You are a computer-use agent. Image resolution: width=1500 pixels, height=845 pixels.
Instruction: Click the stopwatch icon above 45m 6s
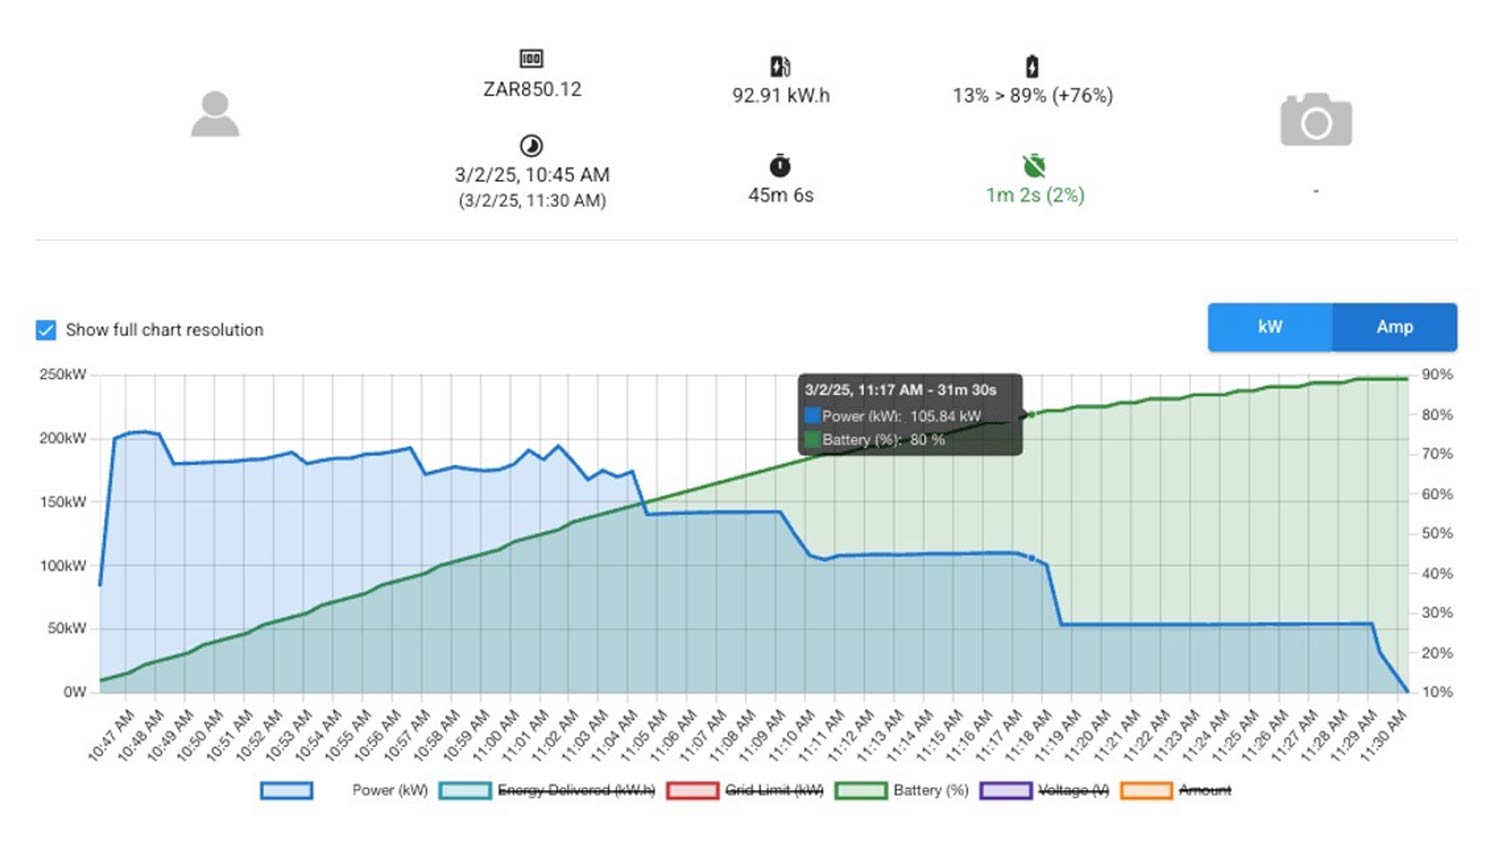tap(780, 165)
